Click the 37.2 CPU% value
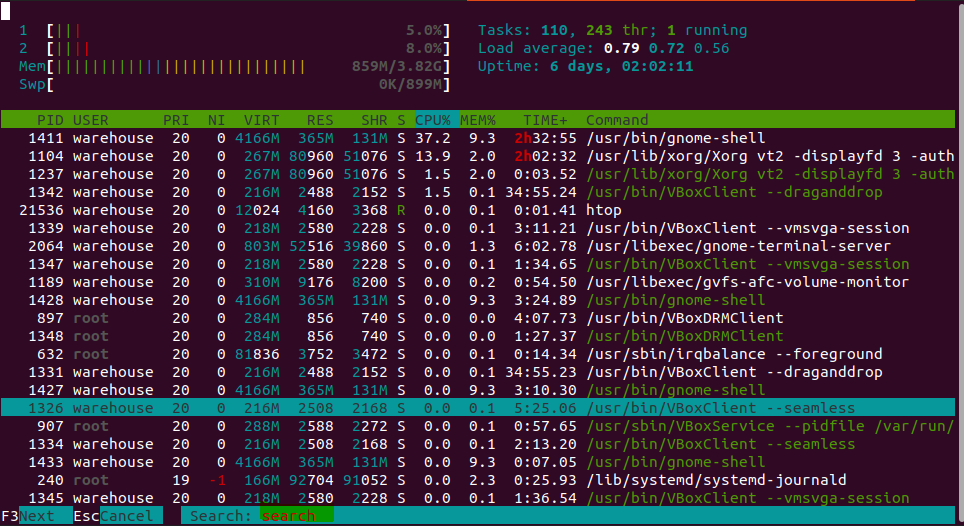Image resolution: width=964 pixels, height=526 pixels. [433, 138]
